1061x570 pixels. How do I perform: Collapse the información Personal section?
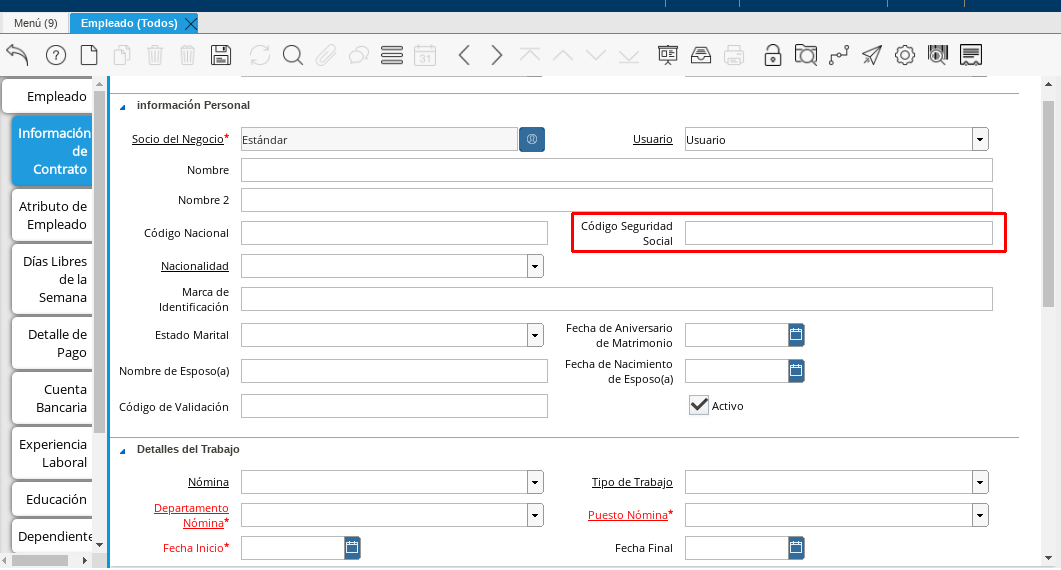pos(123,106)
